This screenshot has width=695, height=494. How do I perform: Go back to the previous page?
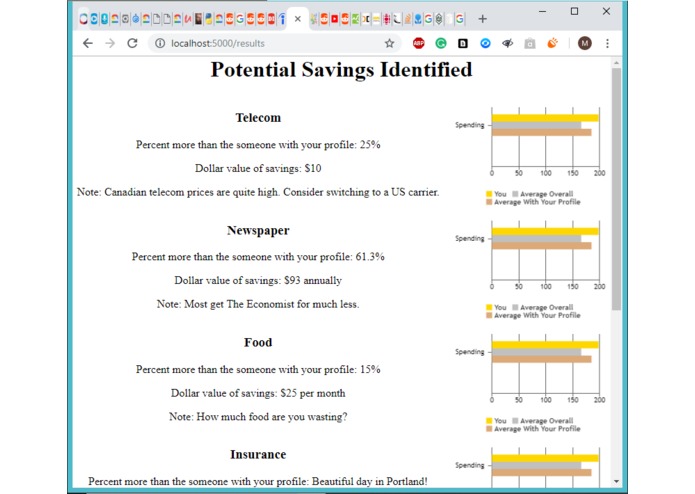click(x=88, y=43)
